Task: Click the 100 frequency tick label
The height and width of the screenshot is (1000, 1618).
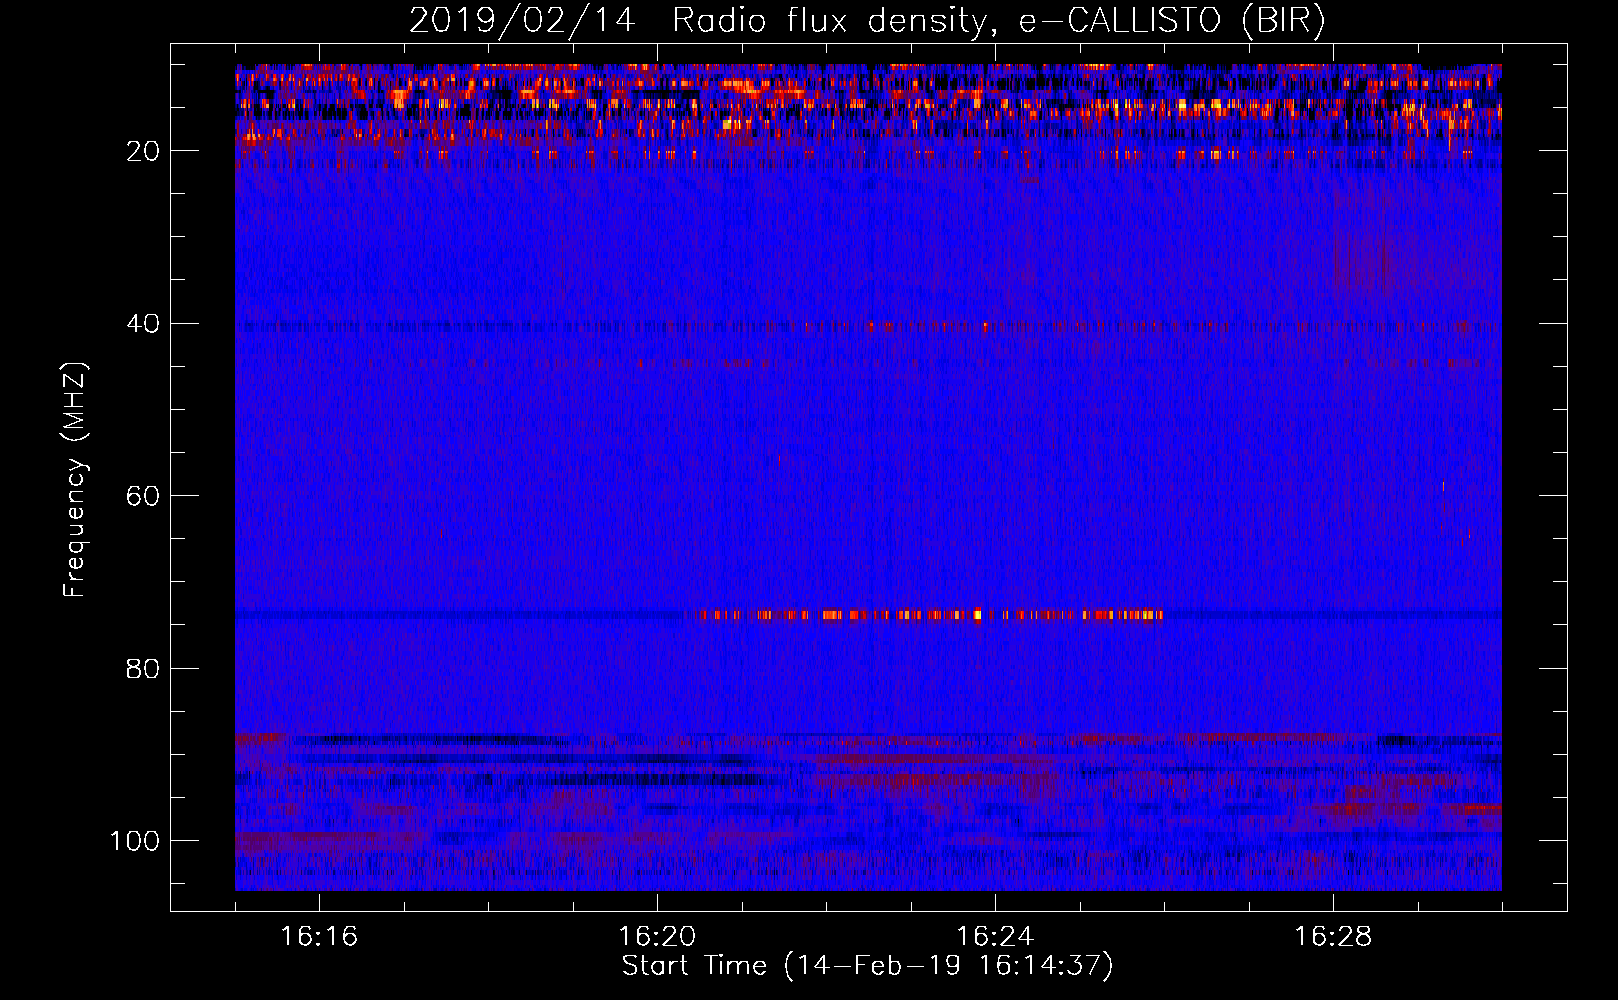Action: (x=135, y=841)
